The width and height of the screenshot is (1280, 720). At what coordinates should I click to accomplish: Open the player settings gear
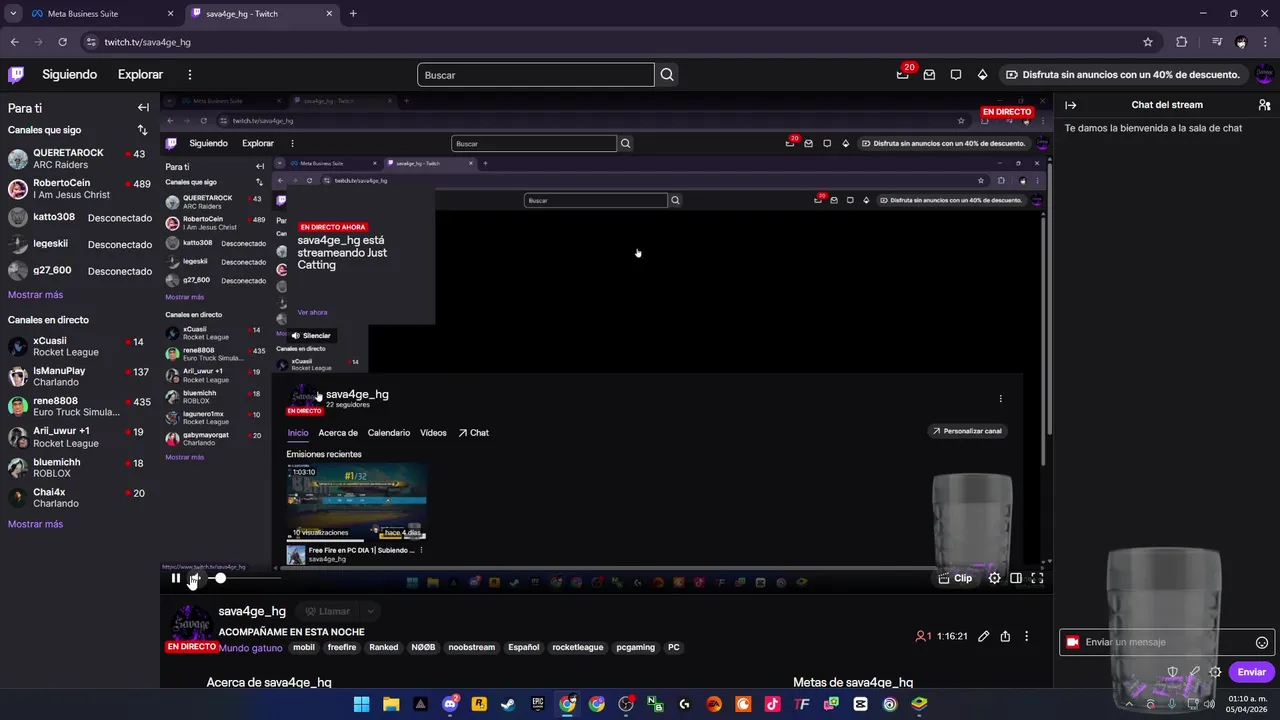[x=994, y=578]
